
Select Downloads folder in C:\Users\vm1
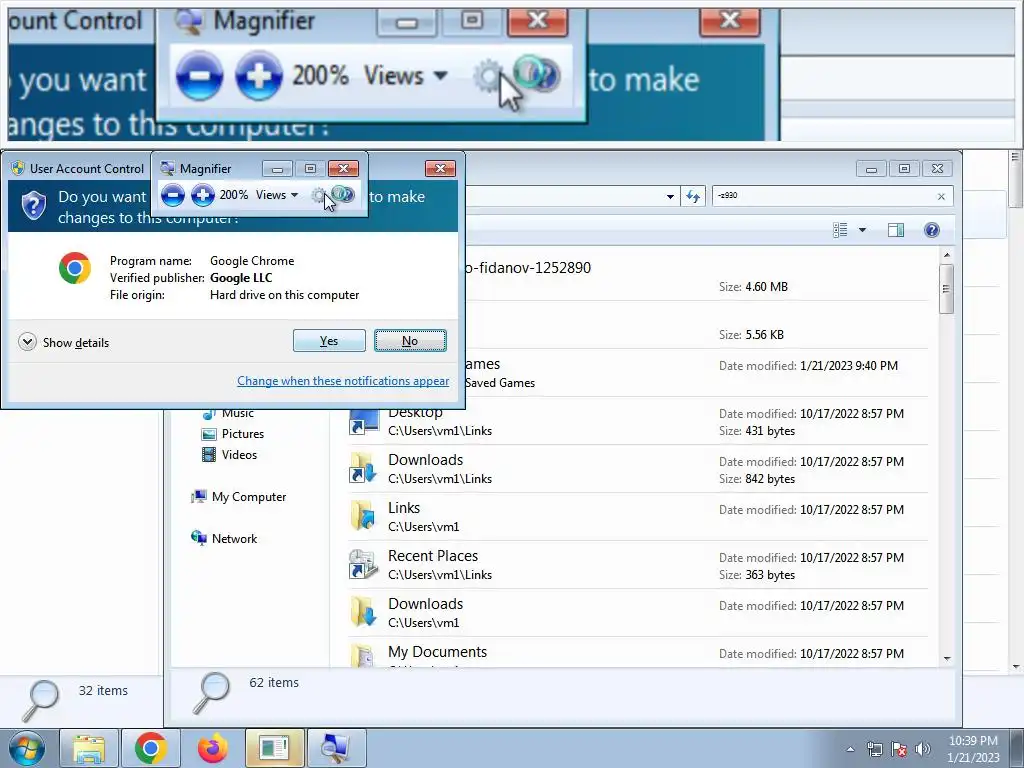pyautogui.click(x=637, y=613)
